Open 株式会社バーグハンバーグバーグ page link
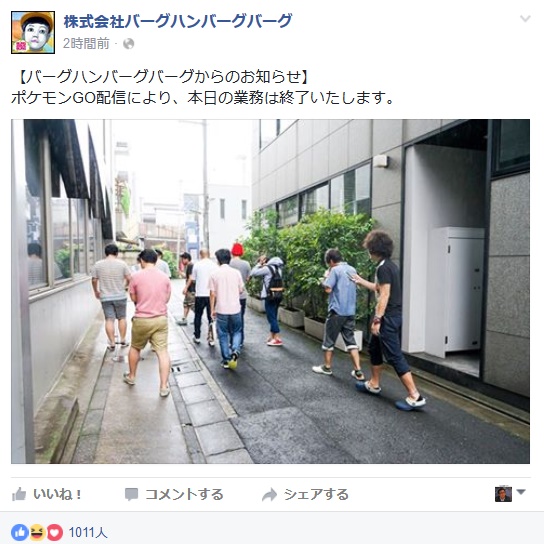The image size is (544, 544). click(x=178, y=21)
